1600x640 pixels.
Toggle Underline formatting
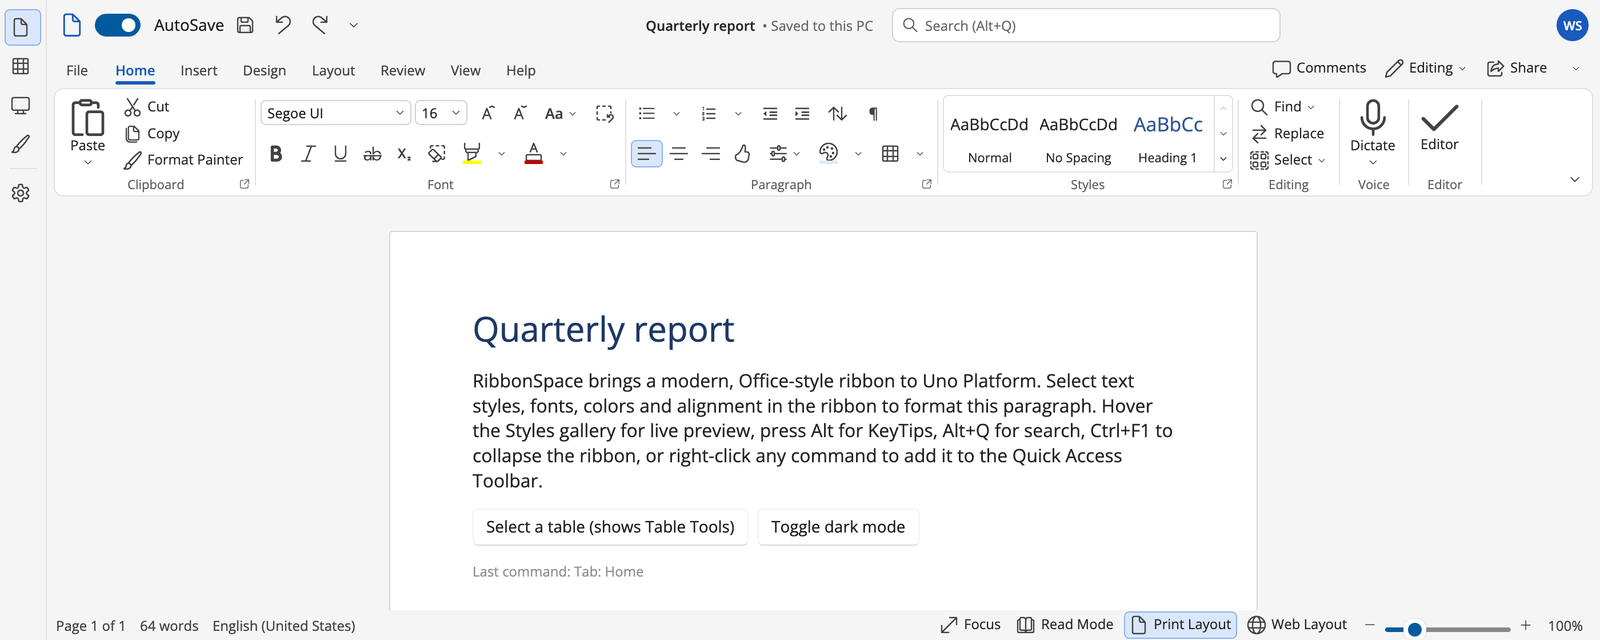[340, 153]
